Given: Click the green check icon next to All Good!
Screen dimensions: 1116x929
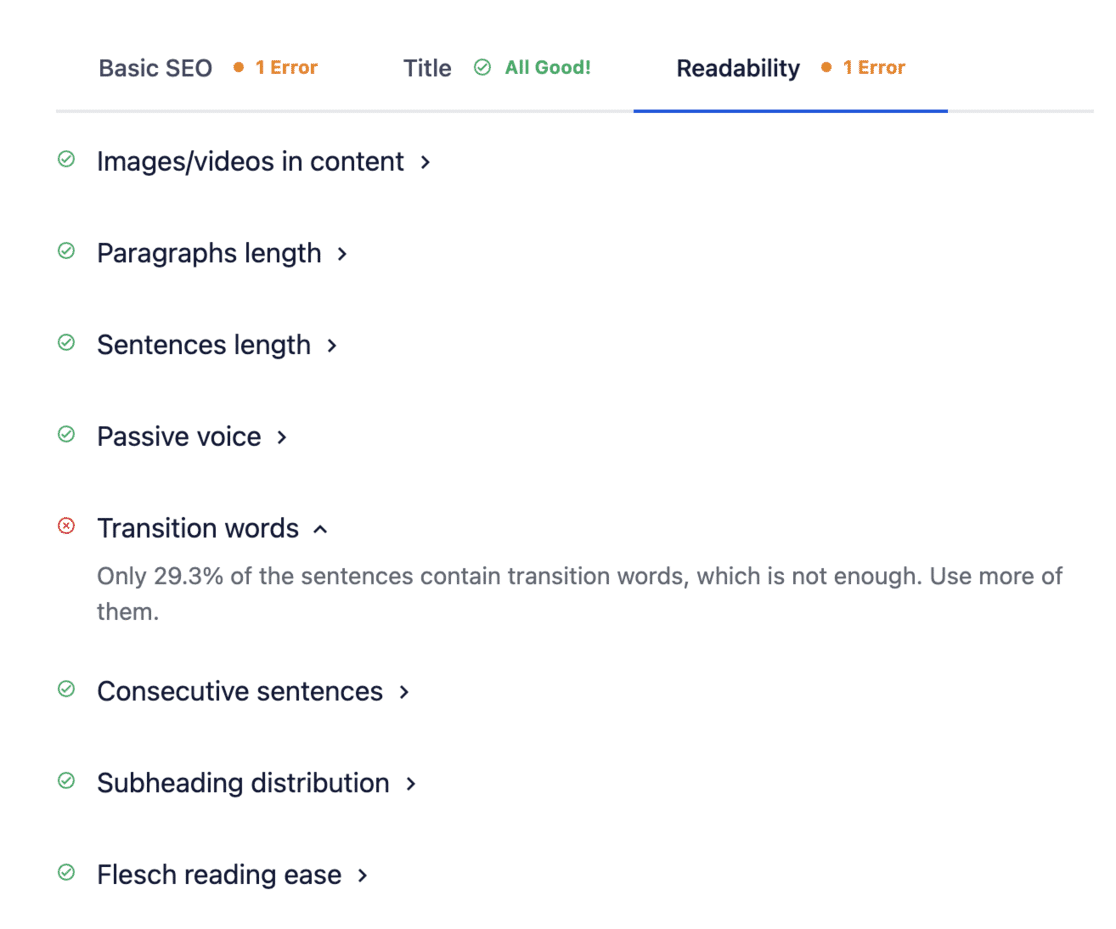Looking at the screenshot, I should tap(482, 67).
